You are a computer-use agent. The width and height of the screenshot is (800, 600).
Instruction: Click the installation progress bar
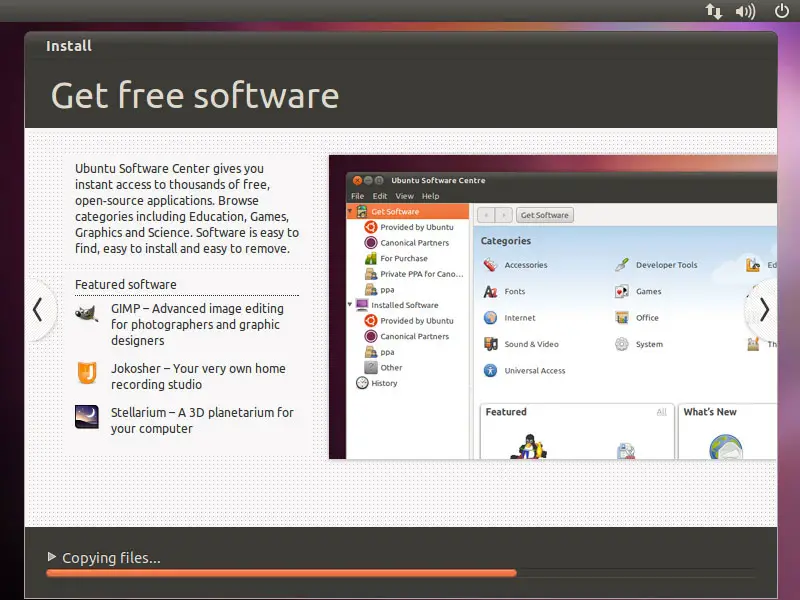pos(401,573)
